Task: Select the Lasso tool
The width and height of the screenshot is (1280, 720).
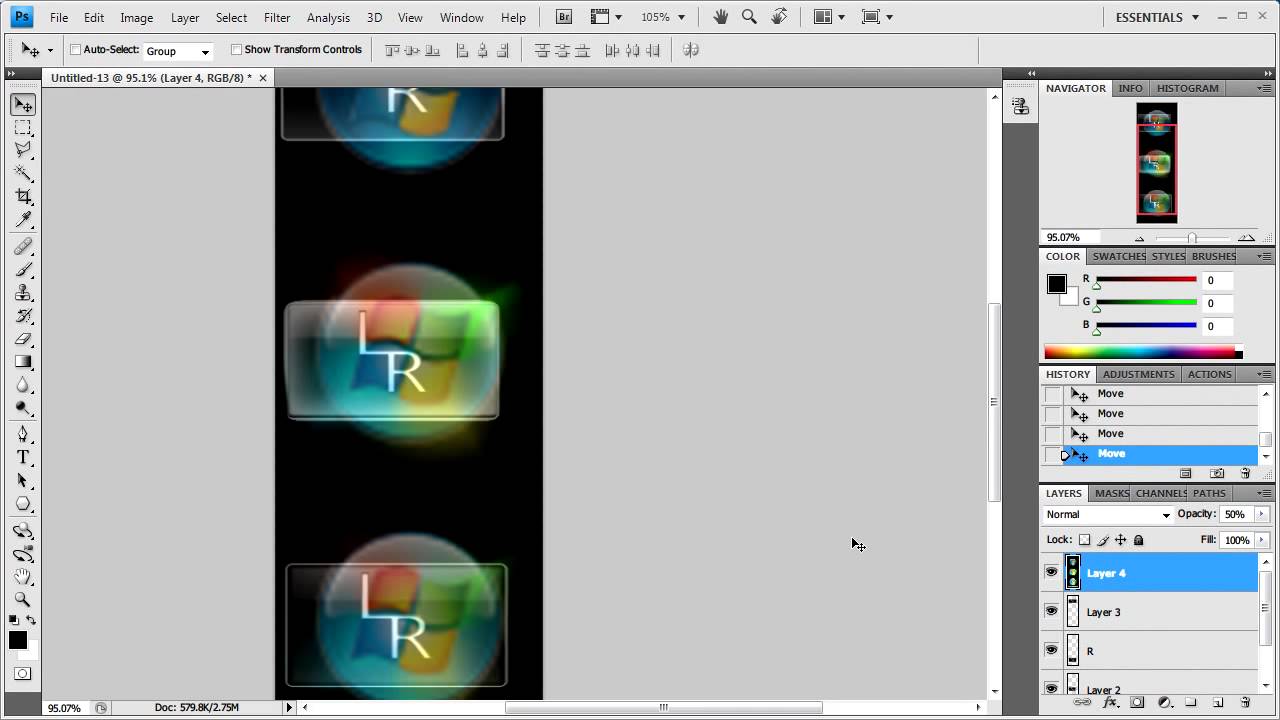Action: 23,151
